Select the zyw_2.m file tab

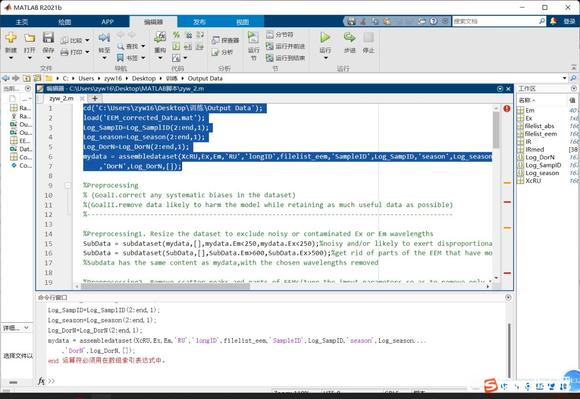(x=61, y=98)
